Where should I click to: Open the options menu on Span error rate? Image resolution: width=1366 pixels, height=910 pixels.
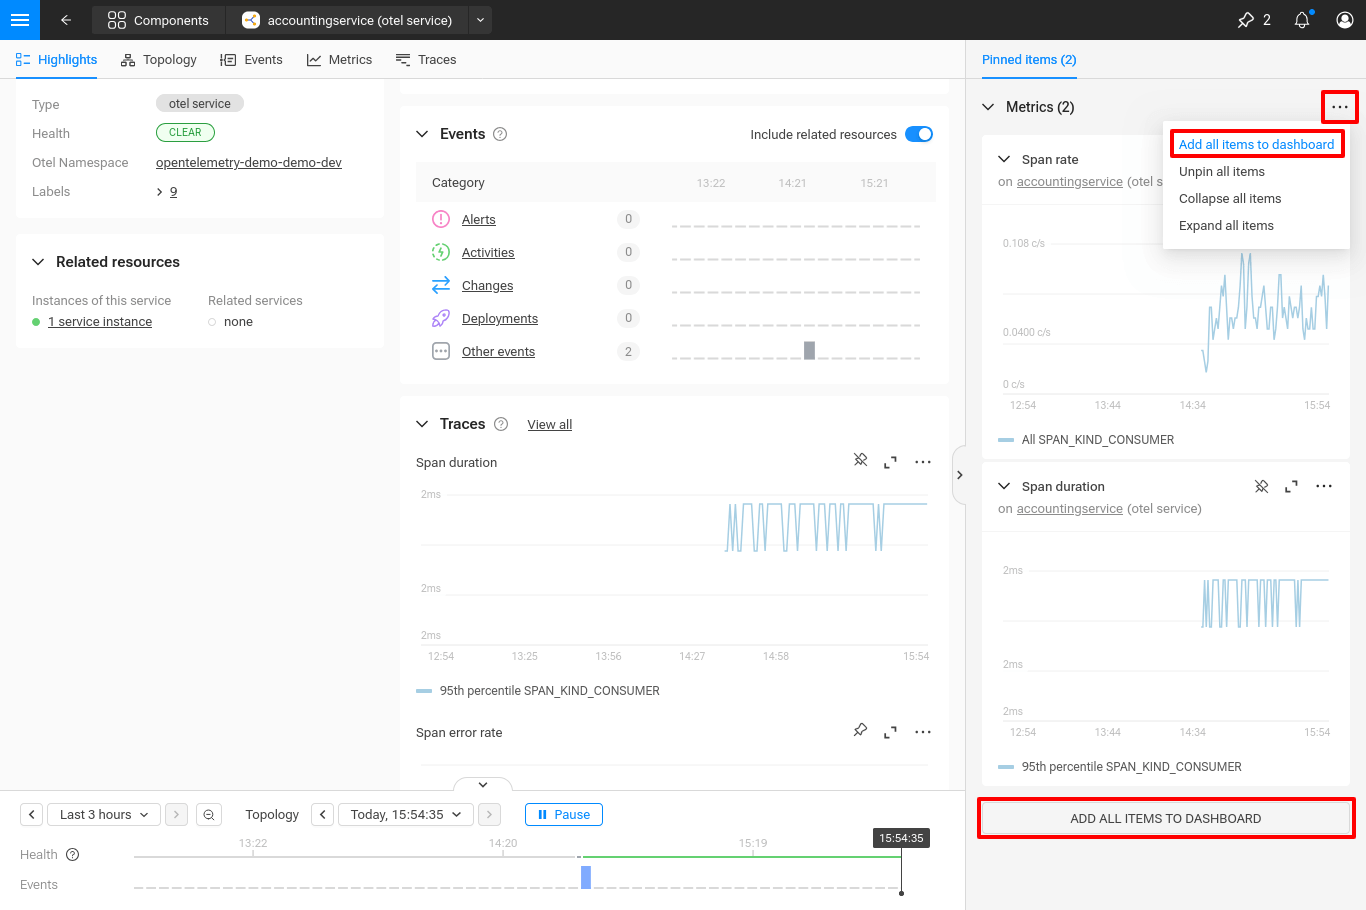point(922,731)
